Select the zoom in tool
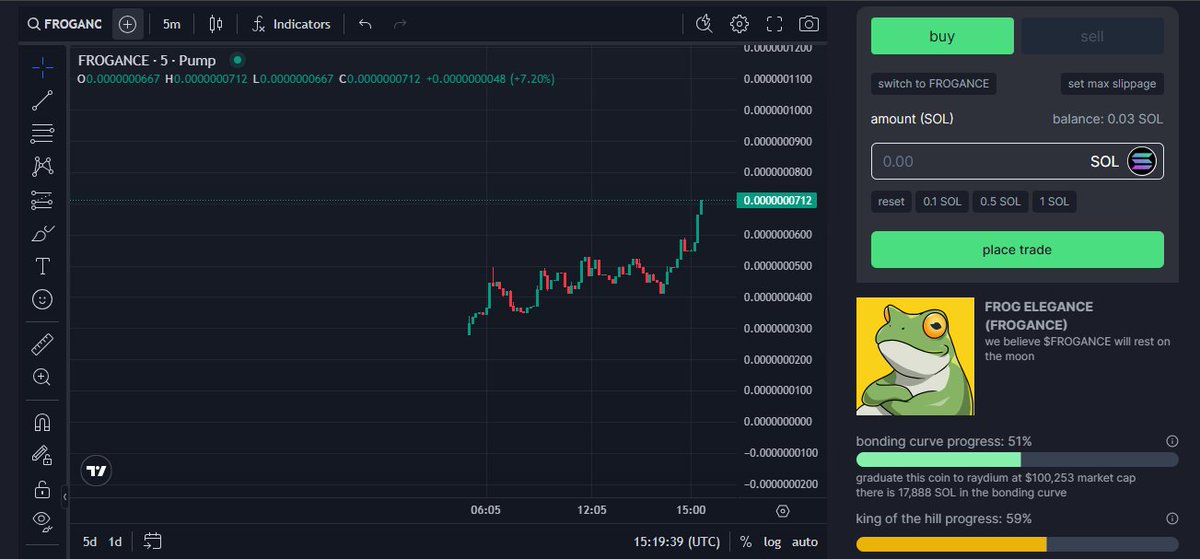Screen dimensions: 1200x559 point(42,377)
